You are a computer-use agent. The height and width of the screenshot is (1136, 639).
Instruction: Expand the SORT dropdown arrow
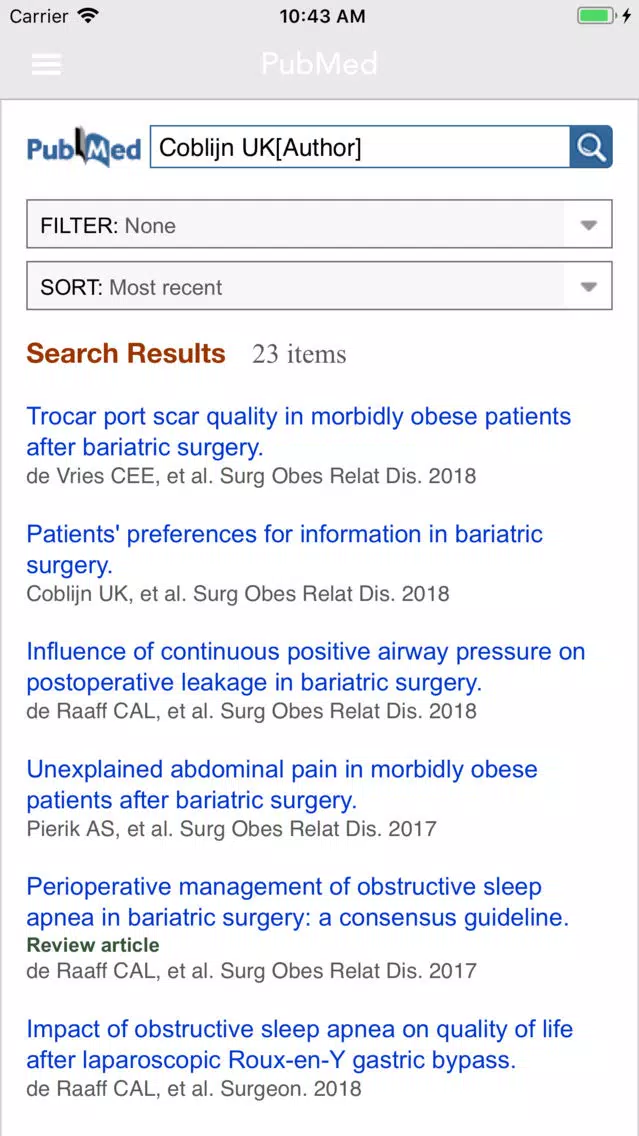[x=588, y=287]
